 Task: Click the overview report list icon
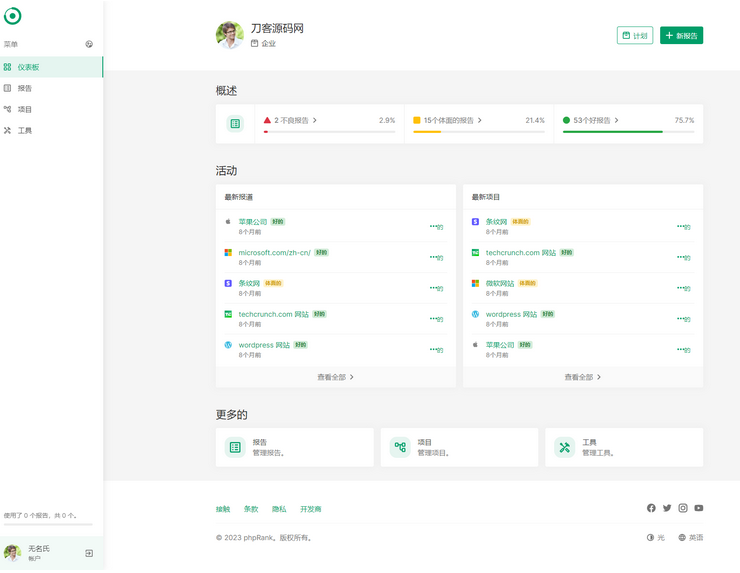click(235, 124)
